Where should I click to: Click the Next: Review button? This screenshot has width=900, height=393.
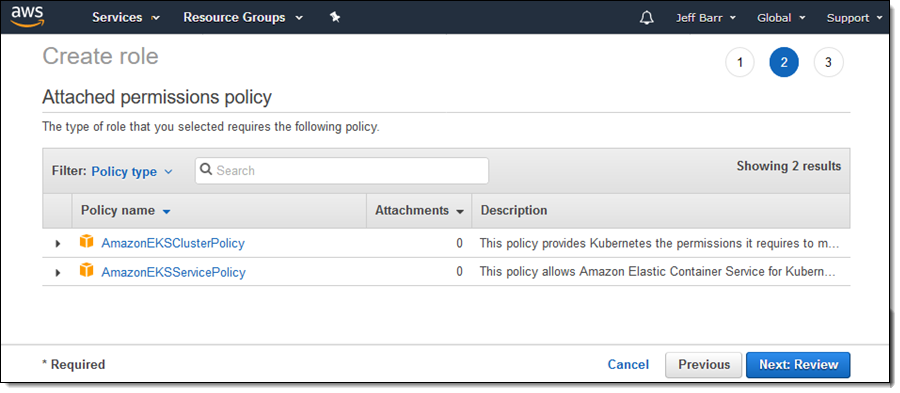coord(798,365)
